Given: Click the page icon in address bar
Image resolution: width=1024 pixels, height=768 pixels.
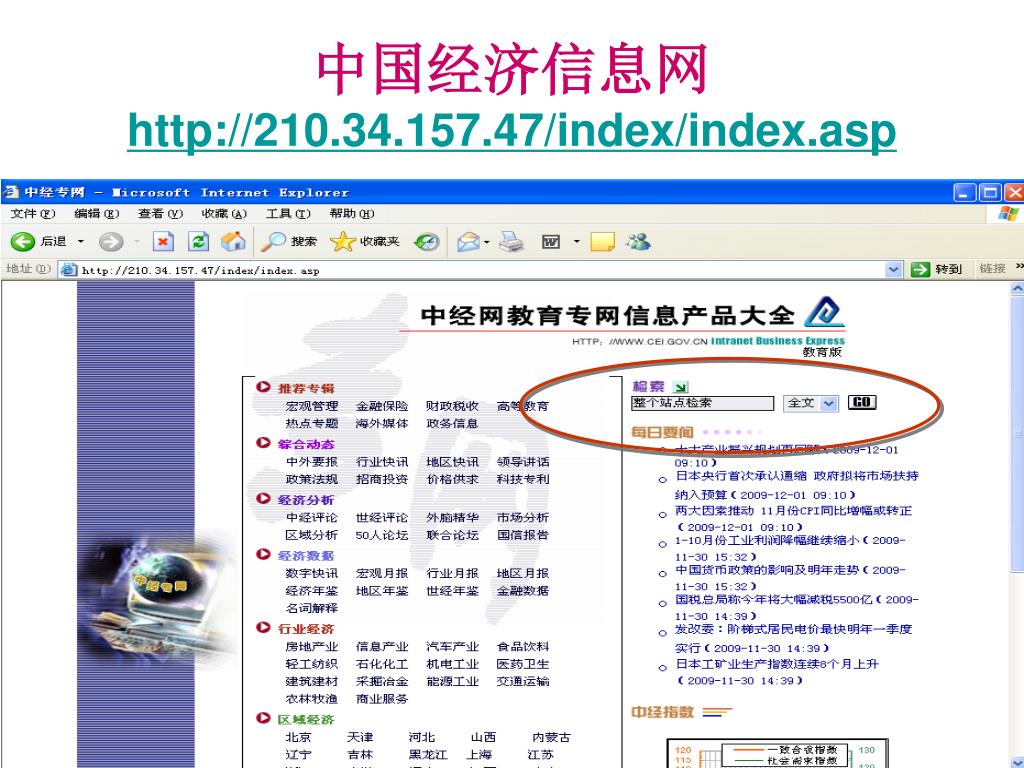Looking at the screenshot, I should click(x=69, y=270).
